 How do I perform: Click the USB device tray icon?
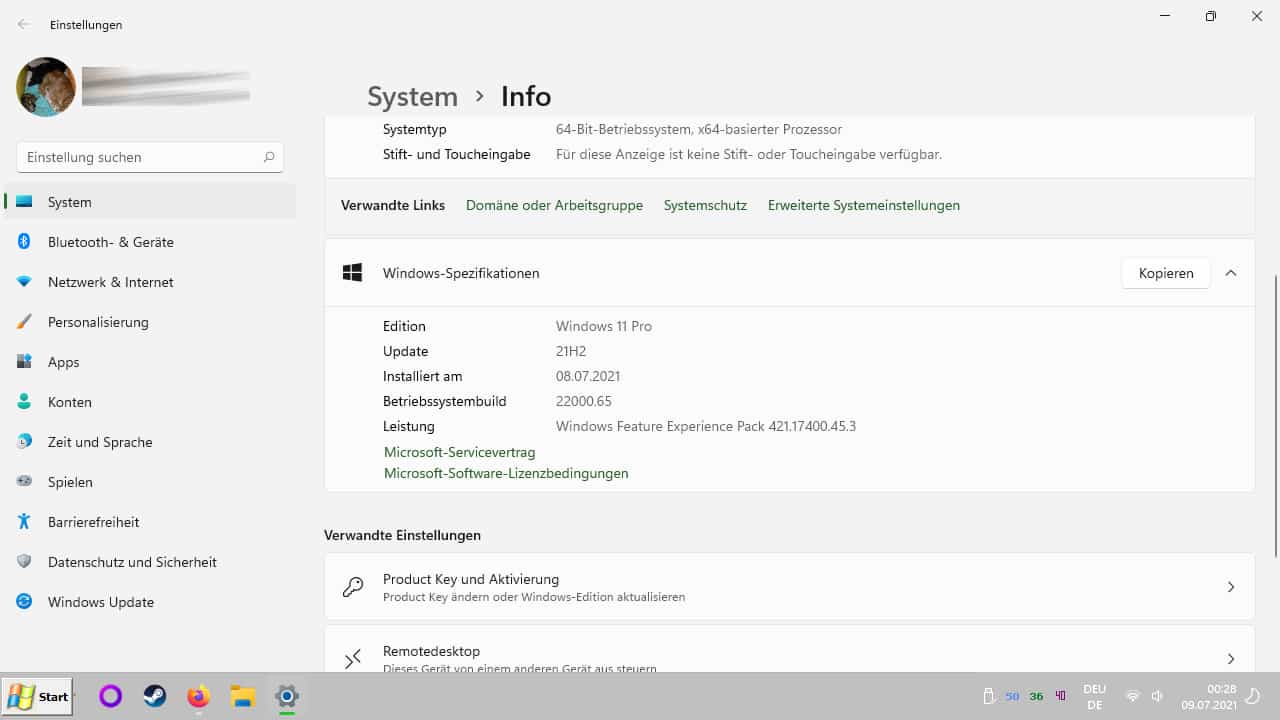click(988, 696)
